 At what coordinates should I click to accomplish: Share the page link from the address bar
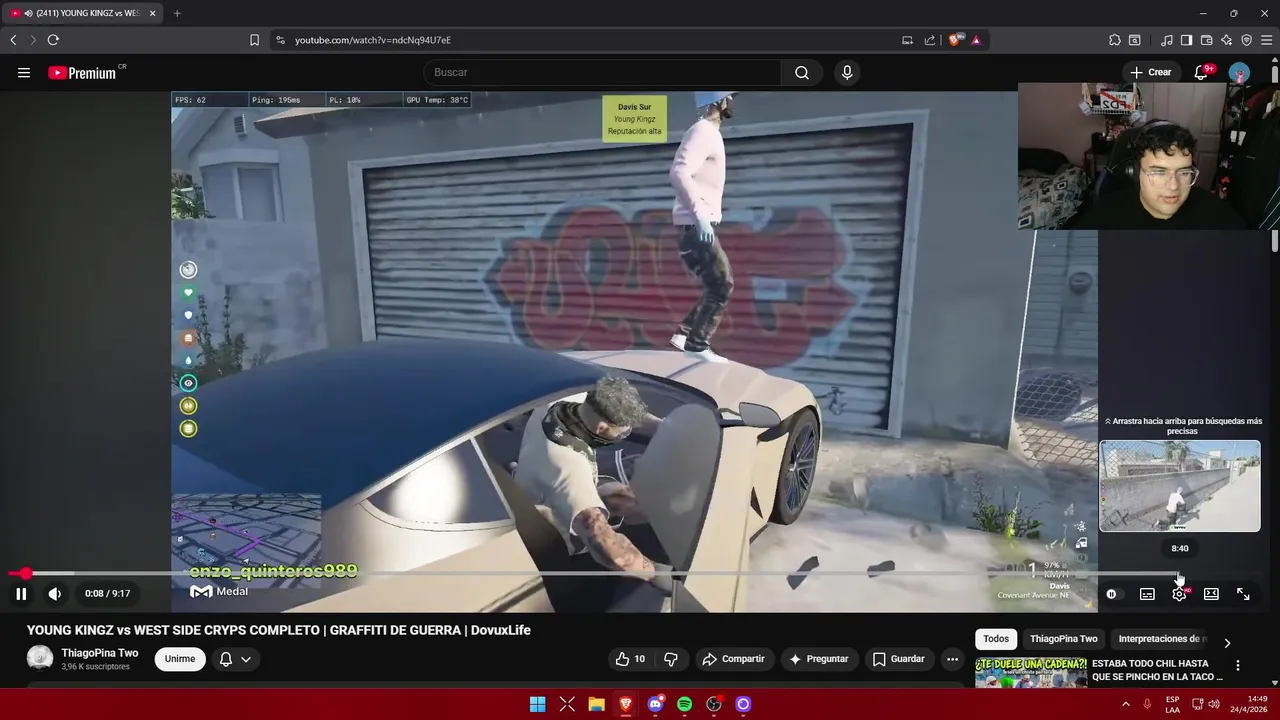[930, 40]
